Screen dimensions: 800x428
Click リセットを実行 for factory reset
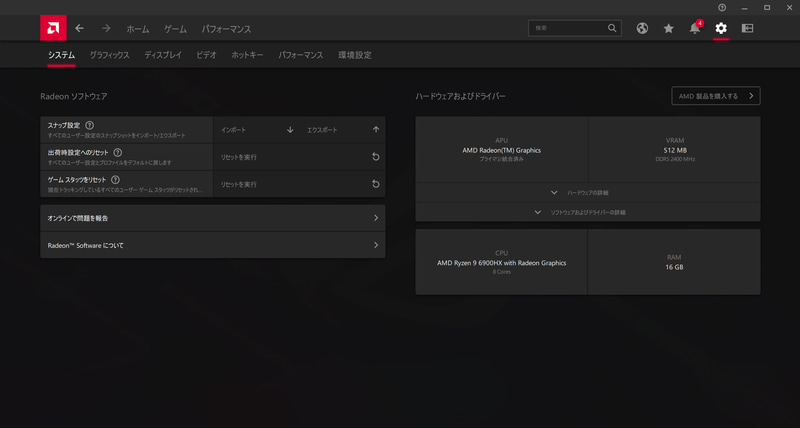pos(299,157)
